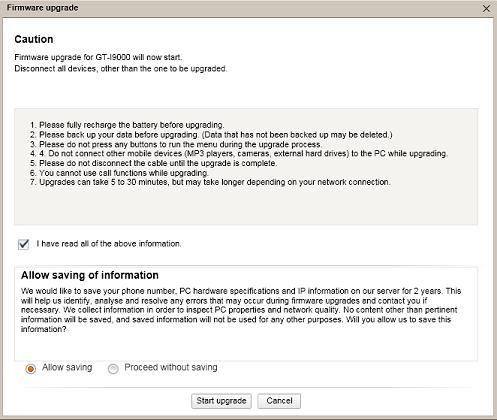497x420 pixels.
Task: Click item 1 about recharging the battery
Action: tap(127, 125)
